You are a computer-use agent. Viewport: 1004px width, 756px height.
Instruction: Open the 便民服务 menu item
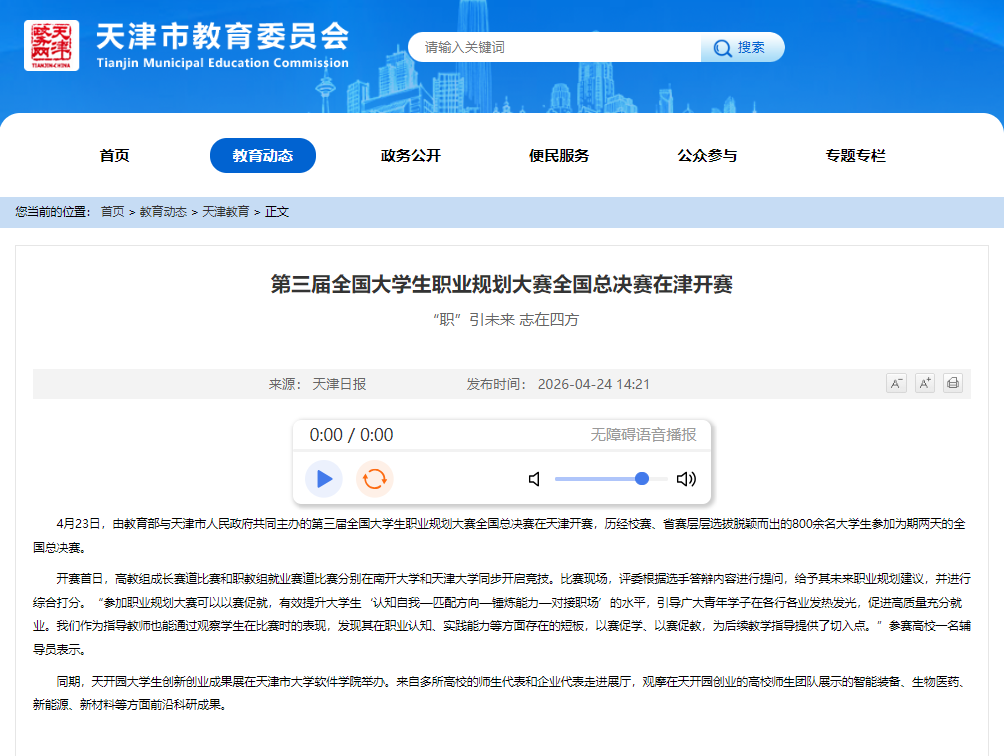[559, 156]
